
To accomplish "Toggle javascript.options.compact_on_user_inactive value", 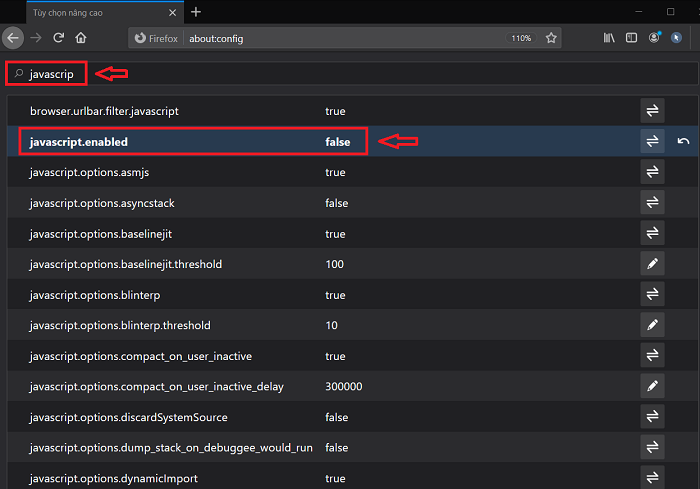I will click(x=652, y=355).
